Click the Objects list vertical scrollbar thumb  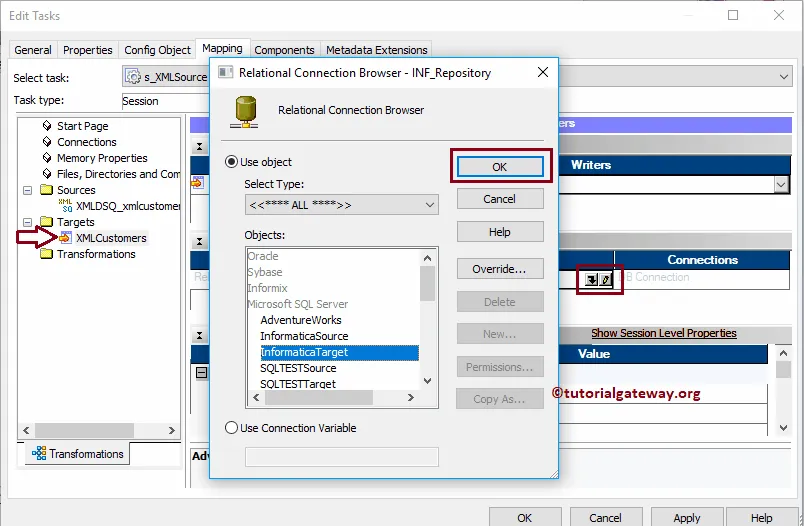(428, 284)
